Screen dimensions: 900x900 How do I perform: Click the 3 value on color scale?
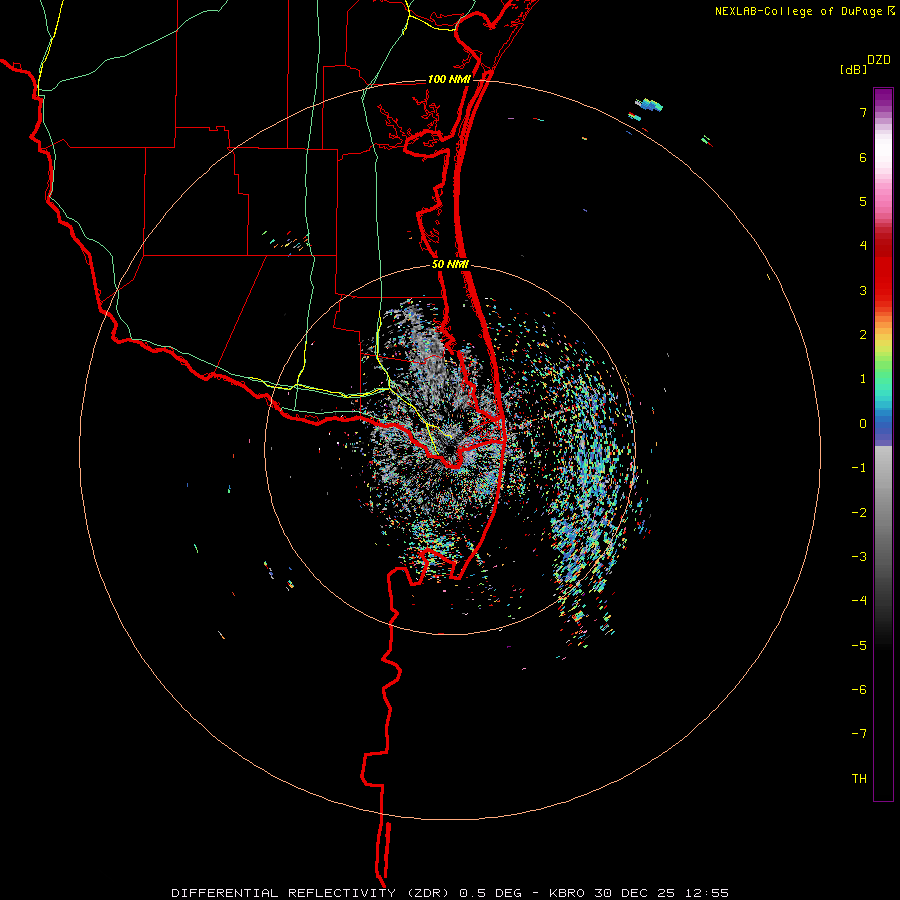(863, 290)
